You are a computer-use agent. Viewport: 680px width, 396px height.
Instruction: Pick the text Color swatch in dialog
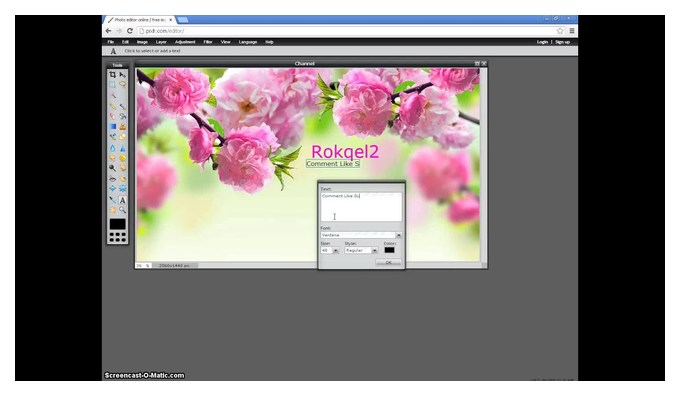(x=389, y=250)
